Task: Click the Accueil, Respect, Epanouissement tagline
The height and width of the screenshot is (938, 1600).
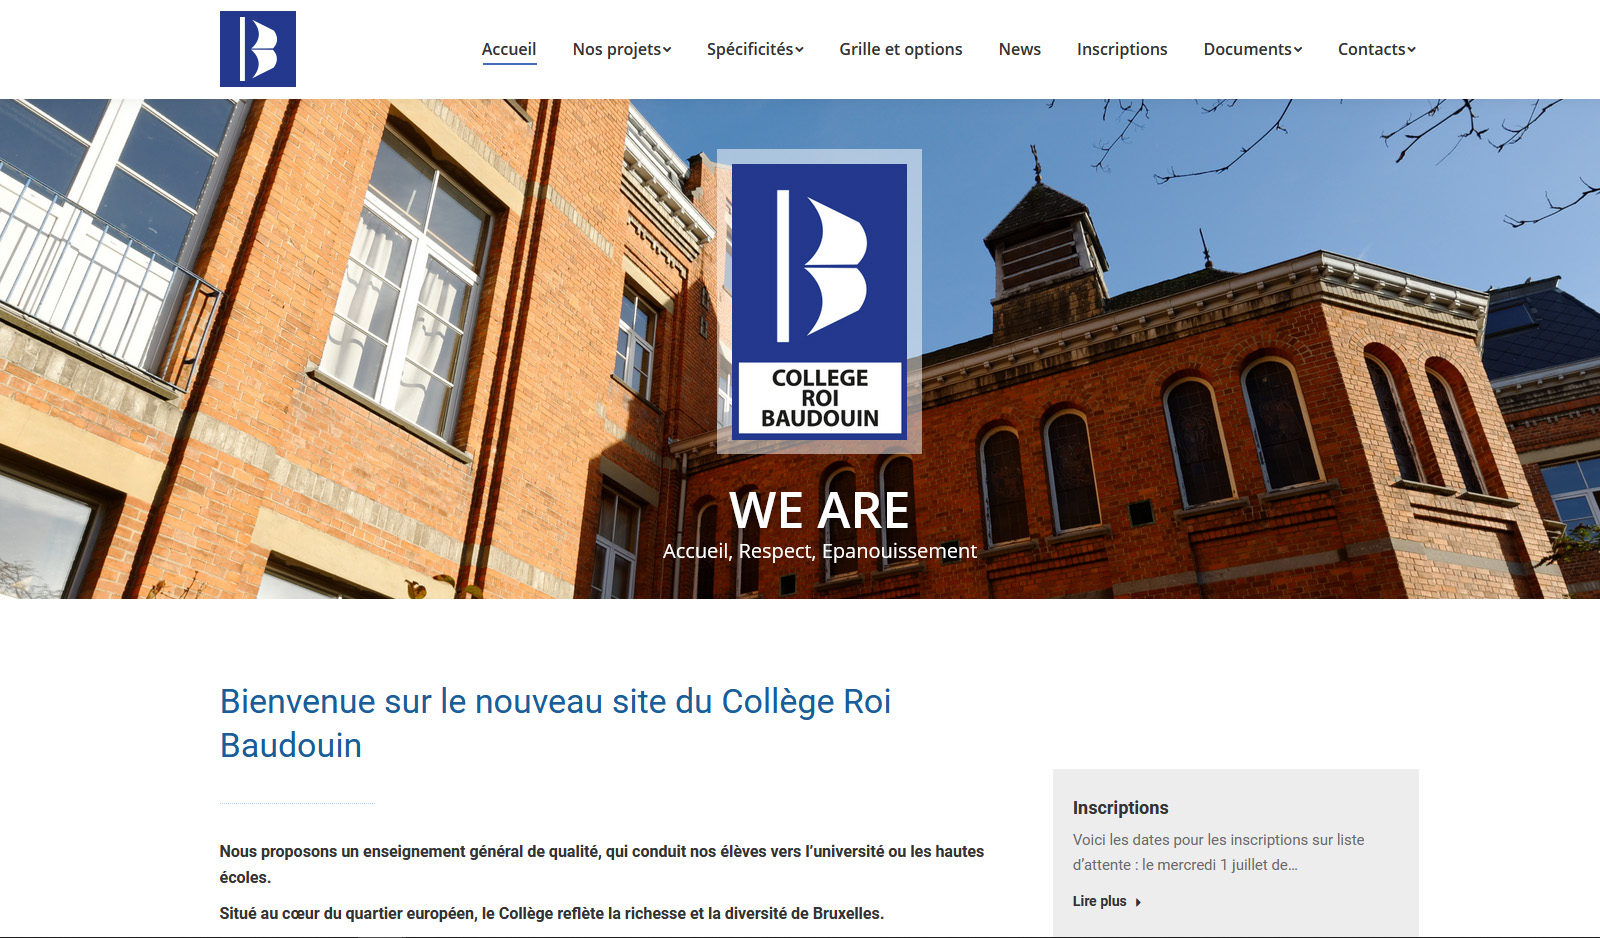Action: pos(819,551)
